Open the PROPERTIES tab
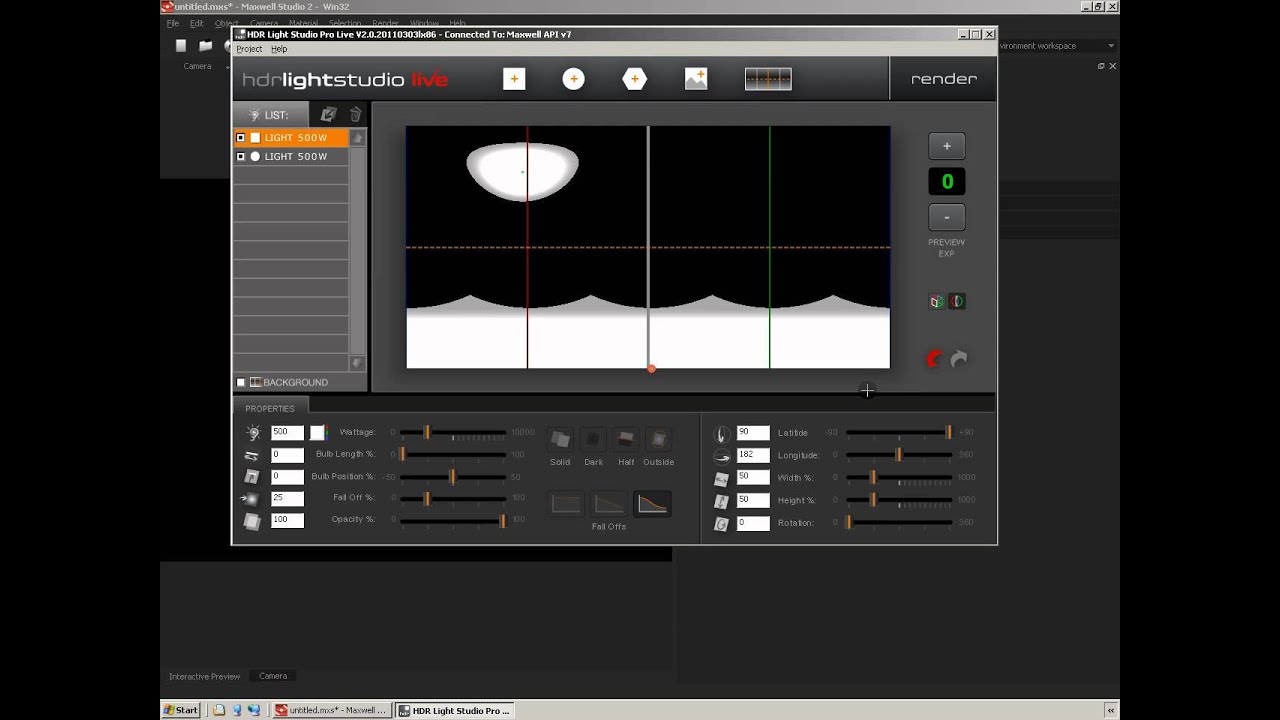Viewport: 1280px width, 720px height. [x=270, y=408]
